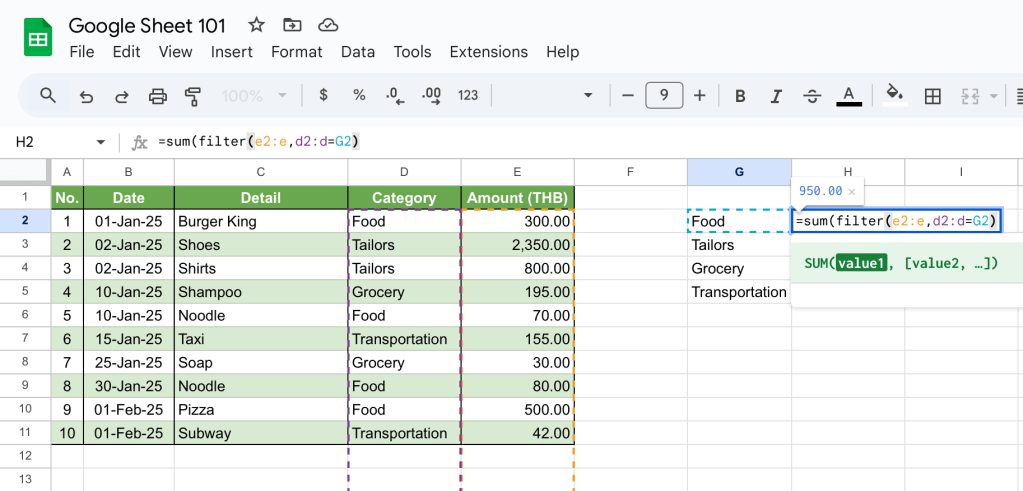Click the Burger King cell

click(261, 222)
